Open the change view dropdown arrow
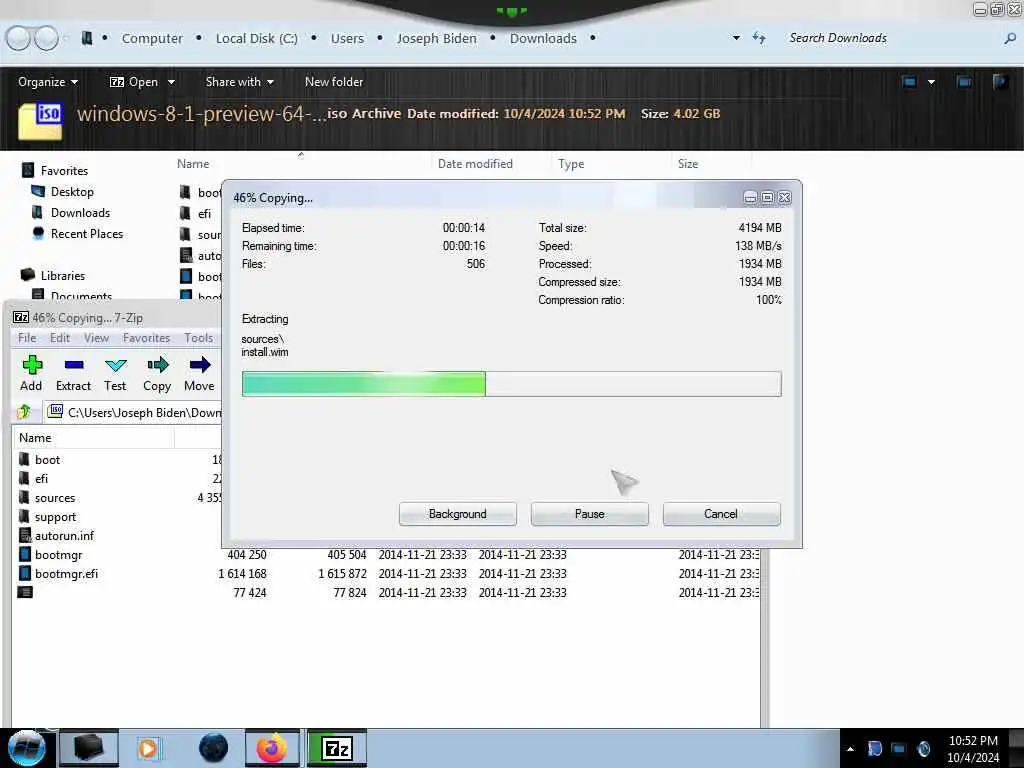This screenshot has height=768, width=1024. 931,82
